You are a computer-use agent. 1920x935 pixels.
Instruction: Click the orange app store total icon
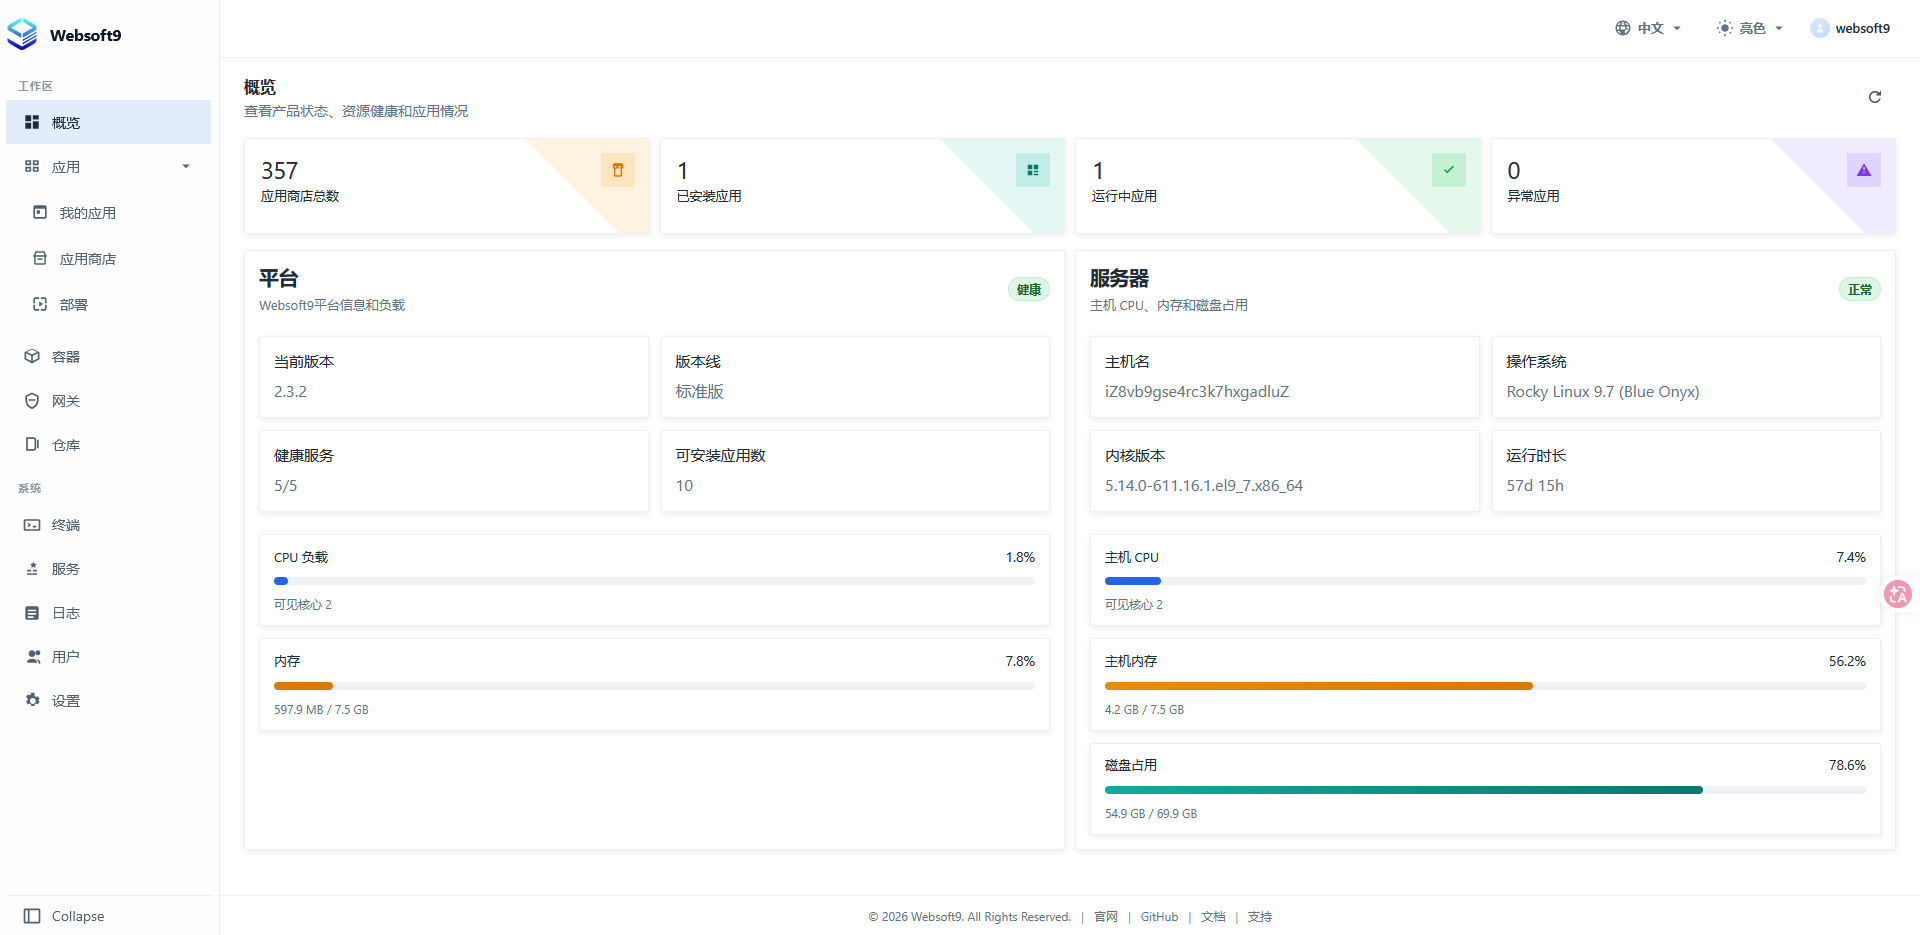point(618,170)
